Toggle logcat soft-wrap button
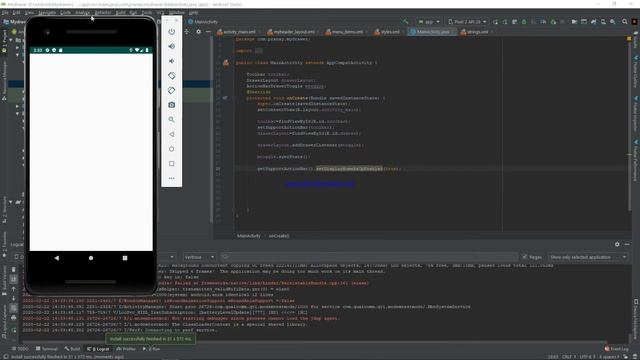 pos(13,308)
